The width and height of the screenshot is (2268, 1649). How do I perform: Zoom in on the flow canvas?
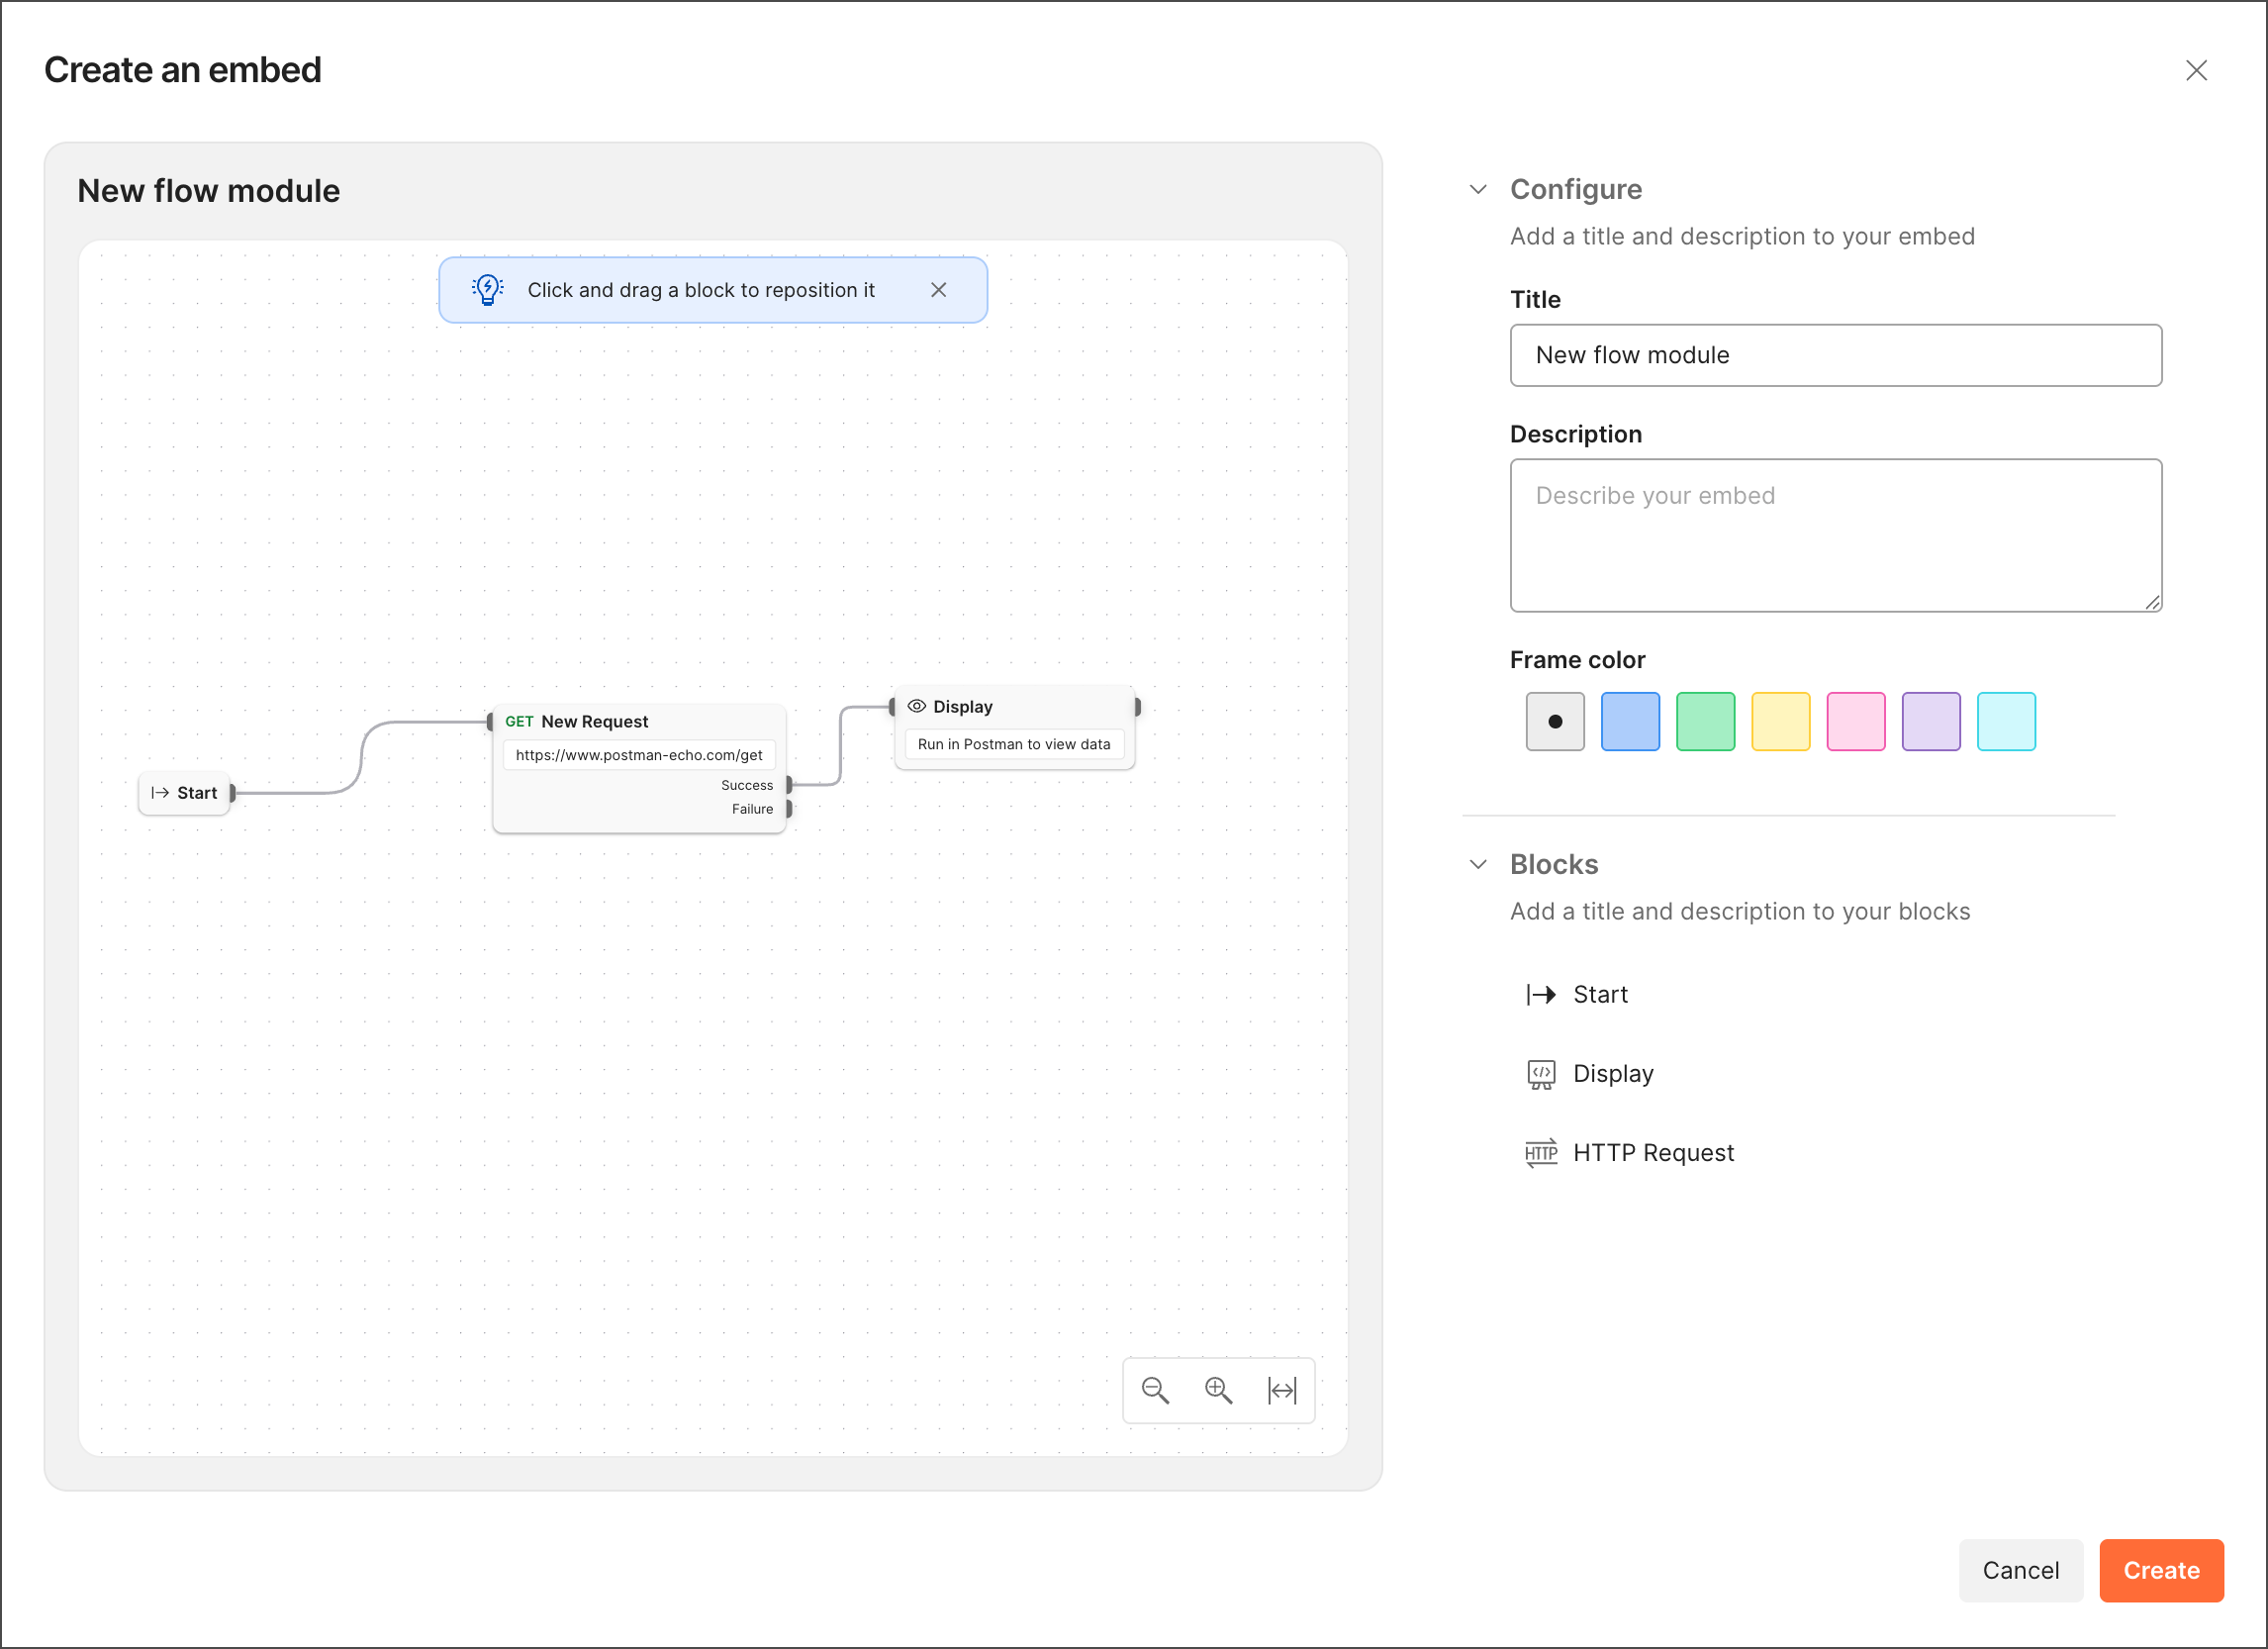1219,1390
